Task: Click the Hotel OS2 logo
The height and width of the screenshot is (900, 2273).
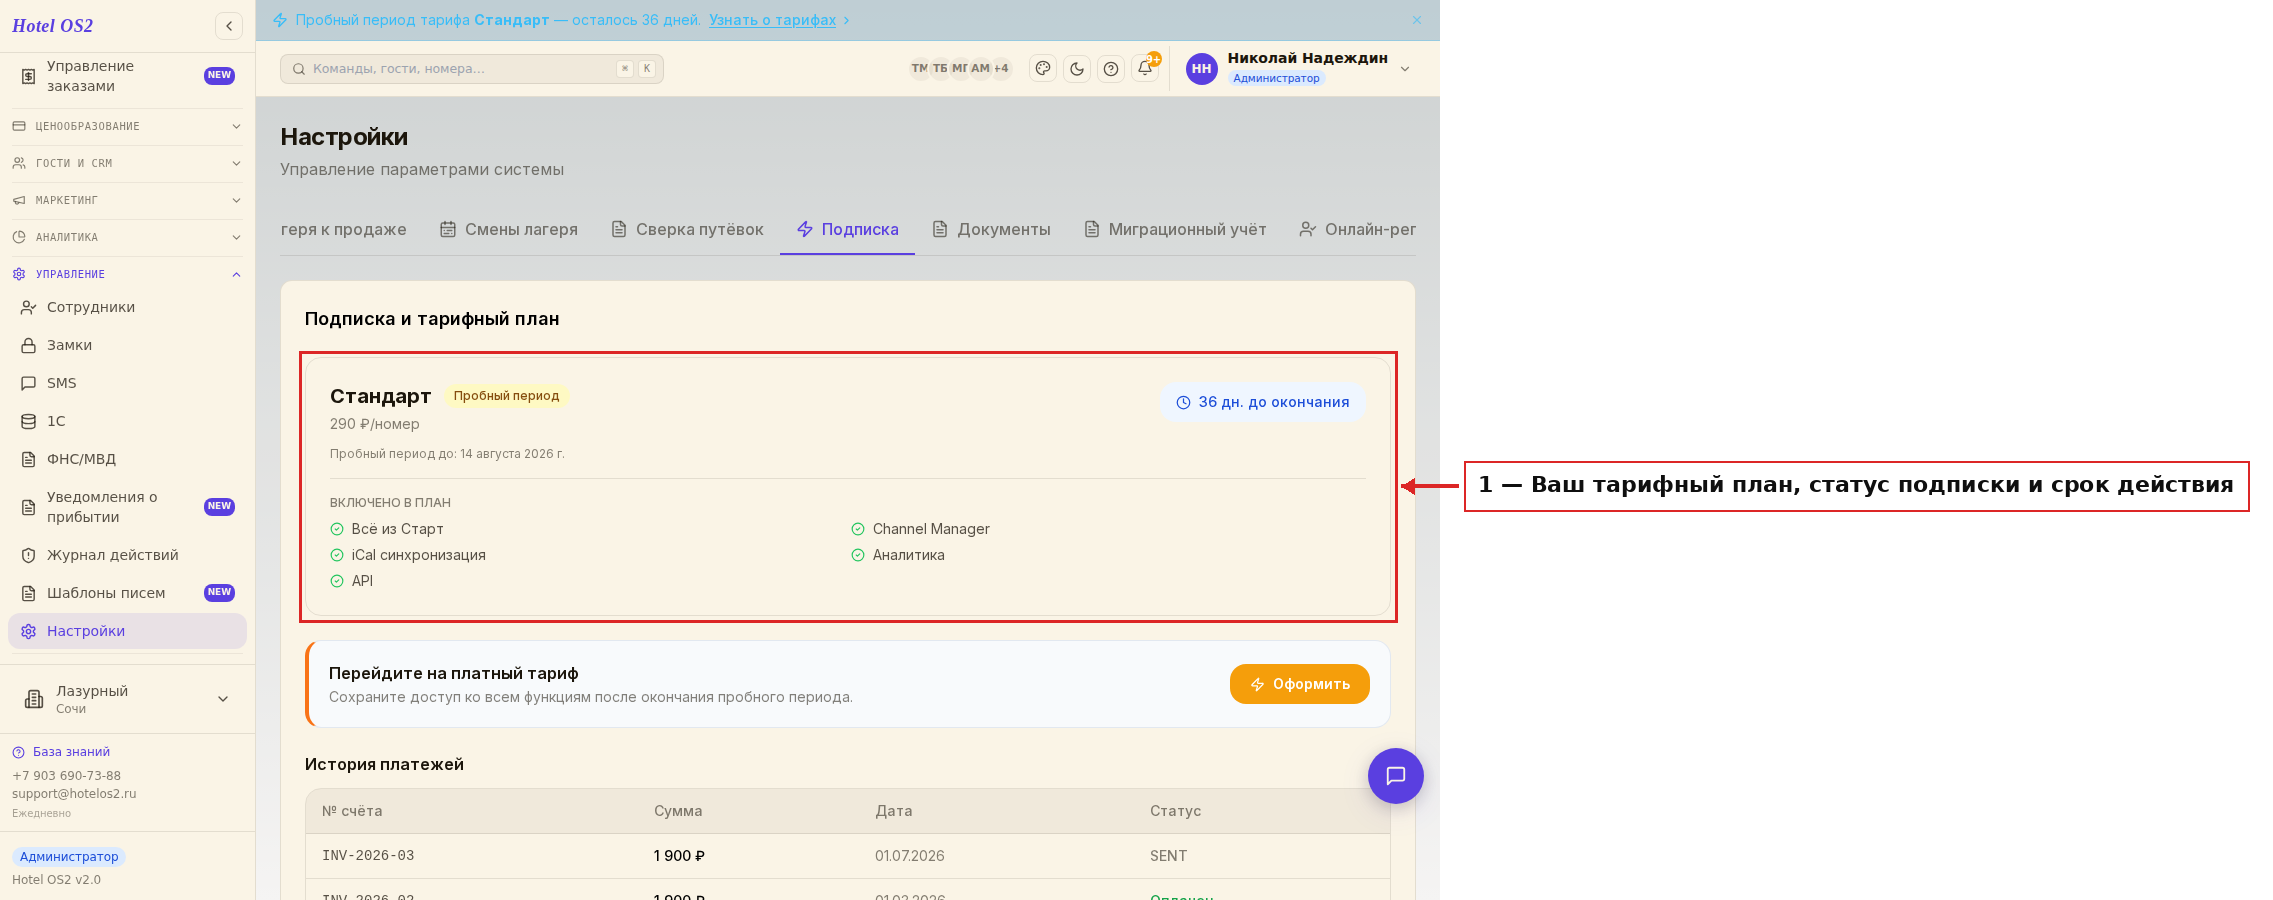Action: tap(52, 26)
